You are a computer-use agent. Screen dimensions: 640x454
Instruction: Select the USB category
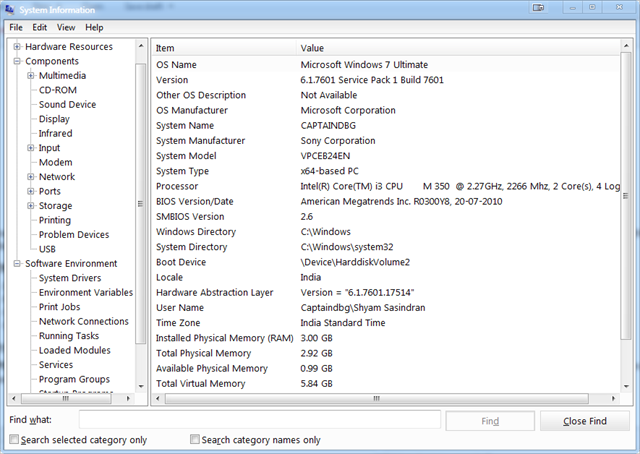tap(47, 249)
